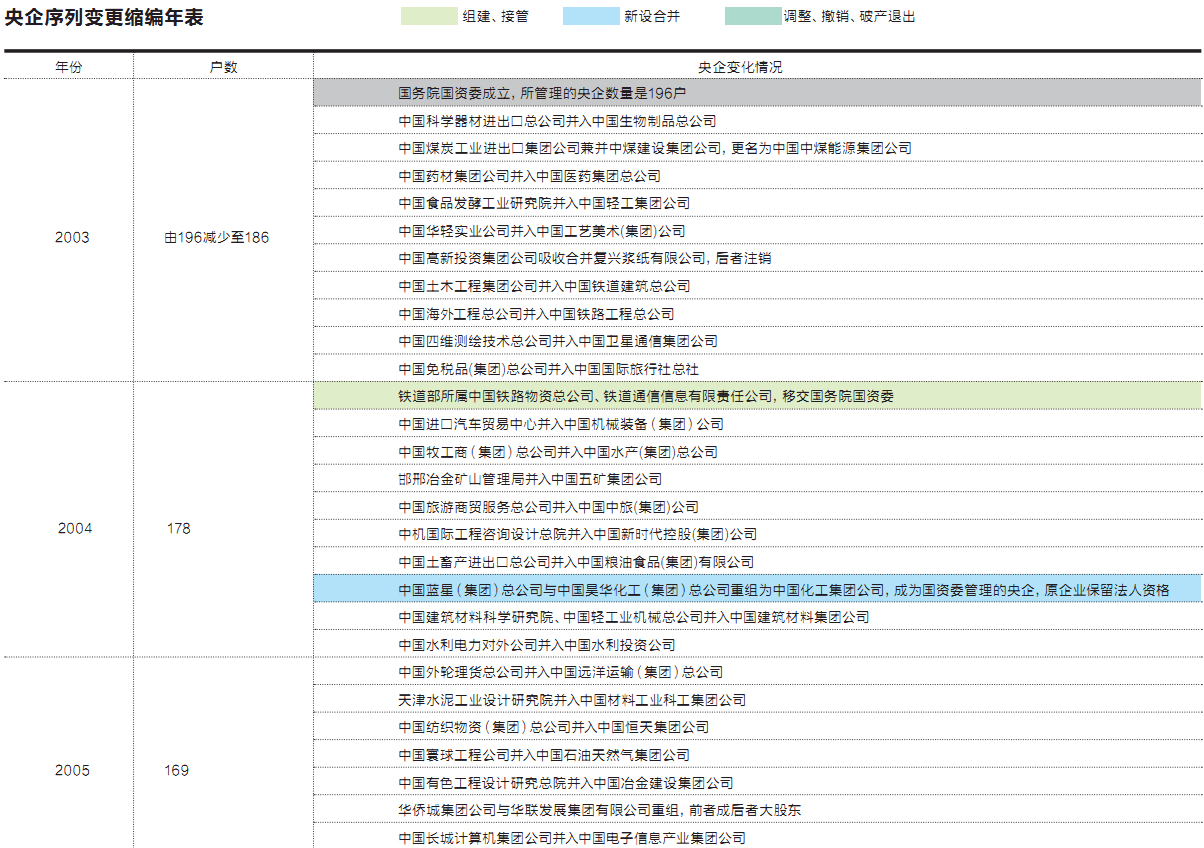The height and width of the screenshot is (848, 1204).
Task: Select row 中国纺织物资(集团)总公司并入中国恒天集团公司
Action: click(757, 727)
